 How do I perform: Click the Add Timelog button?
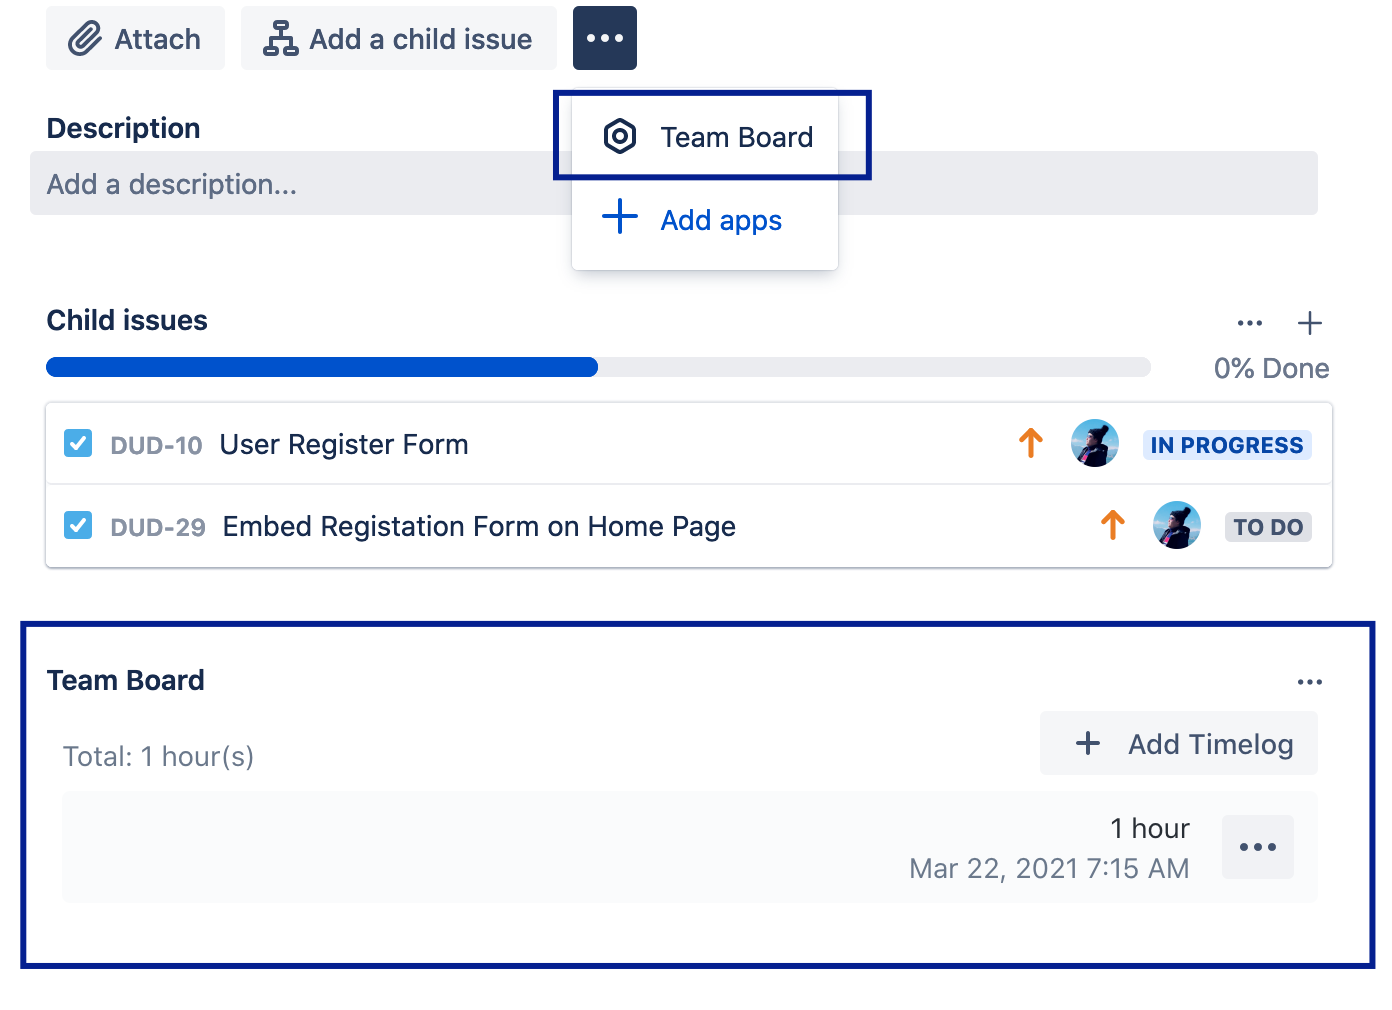[x=1179, y=743]
